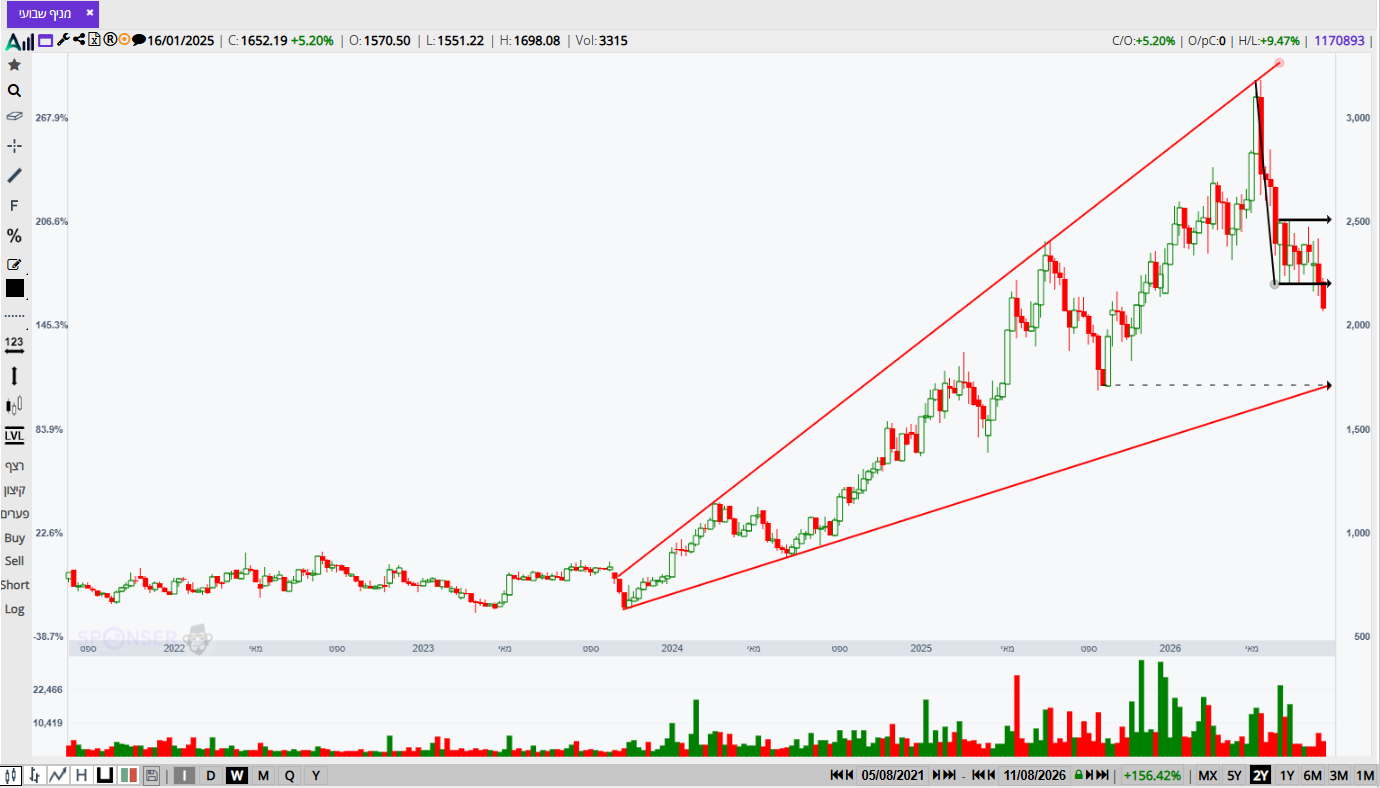This screenshot has height=788, width=1380.
Task: Select the Q quarterly interval
Action: (289, 775)
